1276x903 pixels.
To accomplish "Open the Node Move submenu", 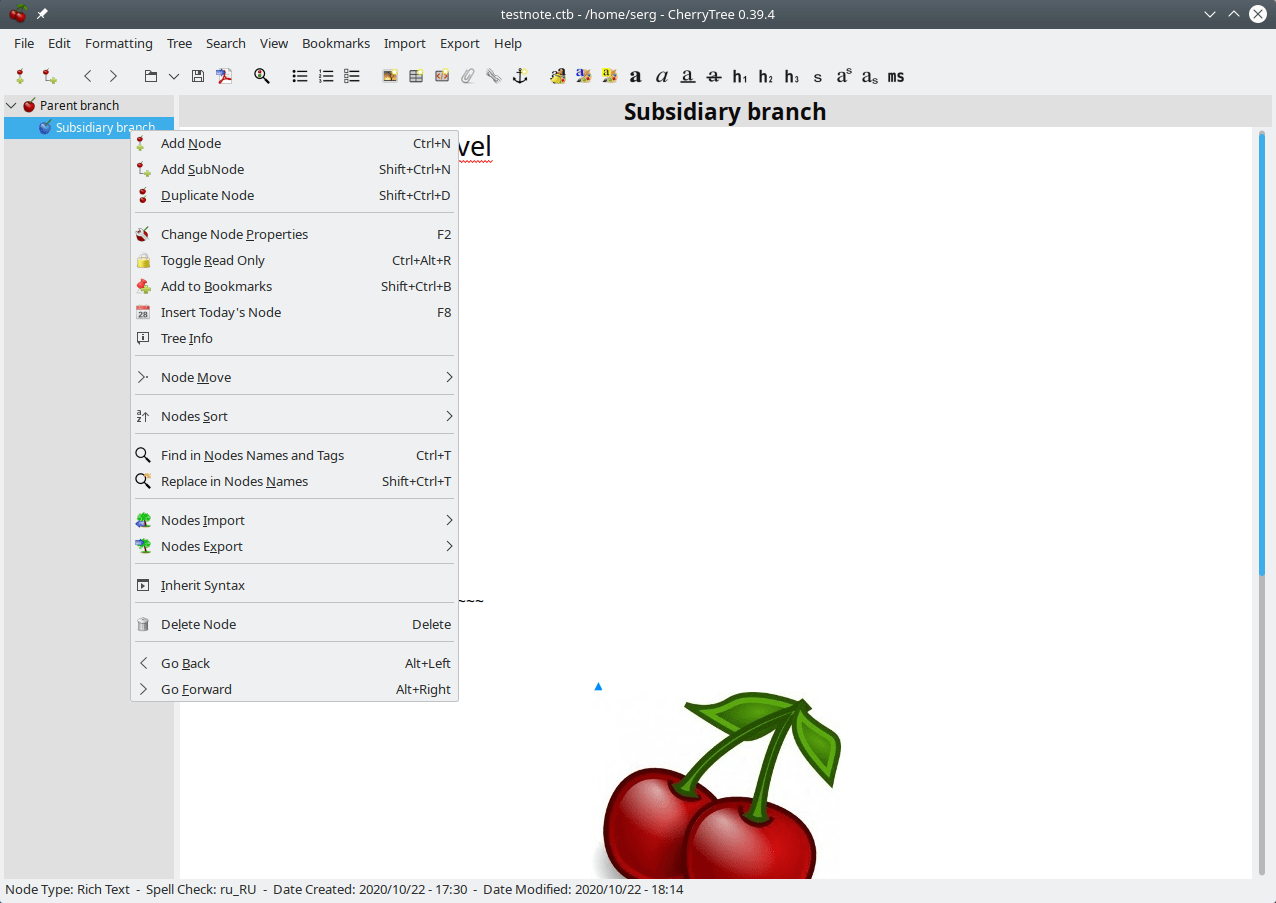I will click(x=196, y=377).
